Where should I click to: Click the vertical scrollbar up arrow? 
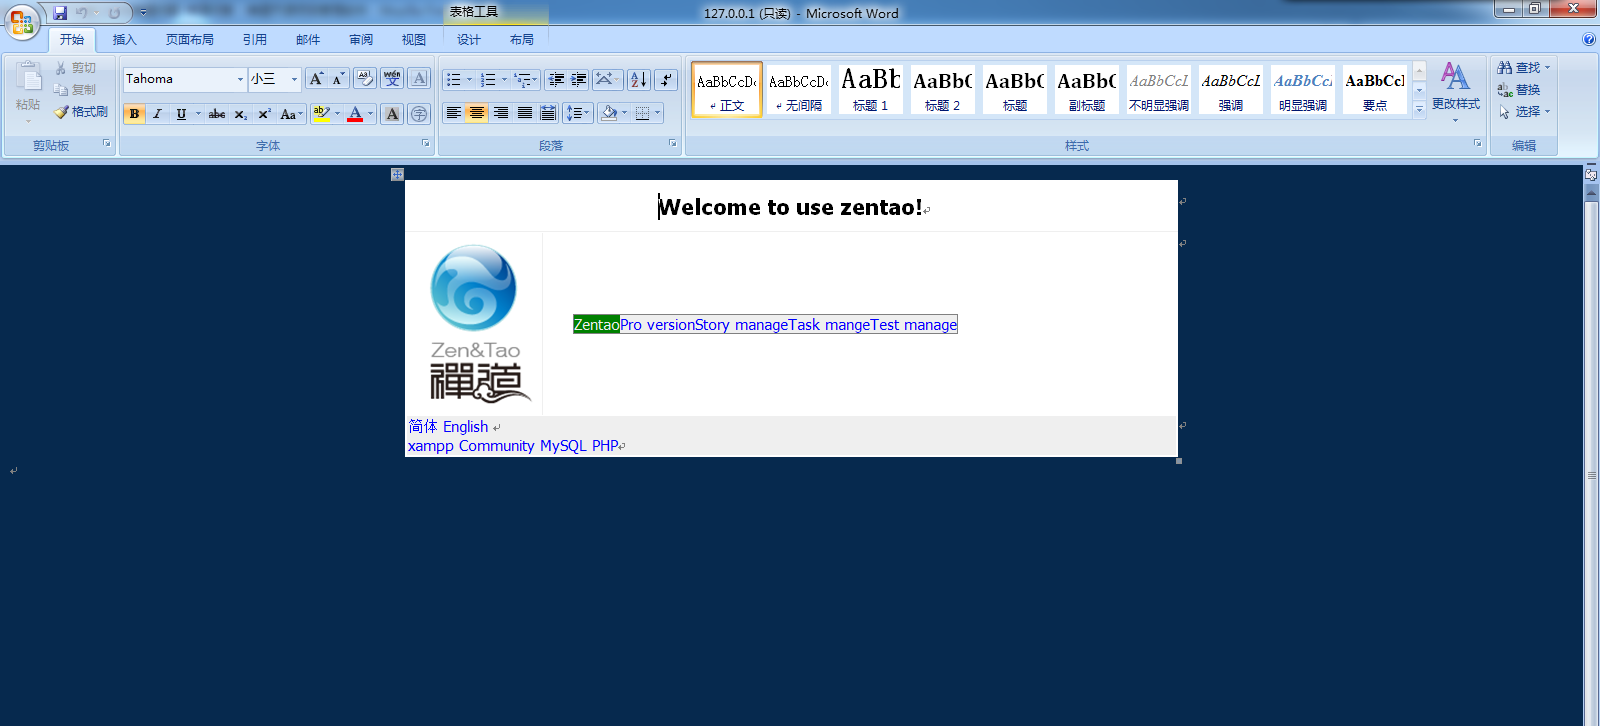[1591, 195]
